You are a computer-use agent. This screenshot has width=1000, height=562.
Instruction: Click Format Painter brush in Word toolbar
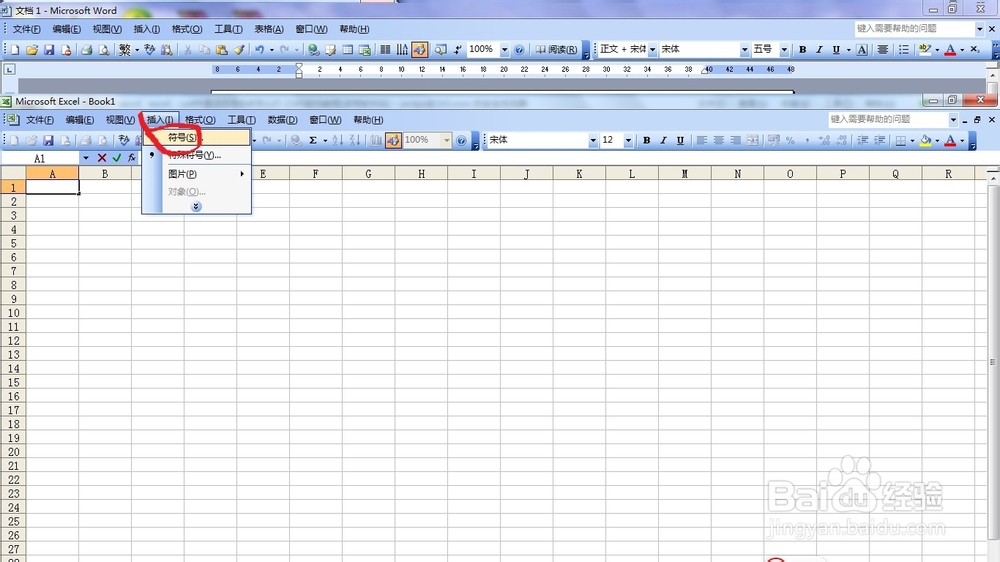click(239, 49)
